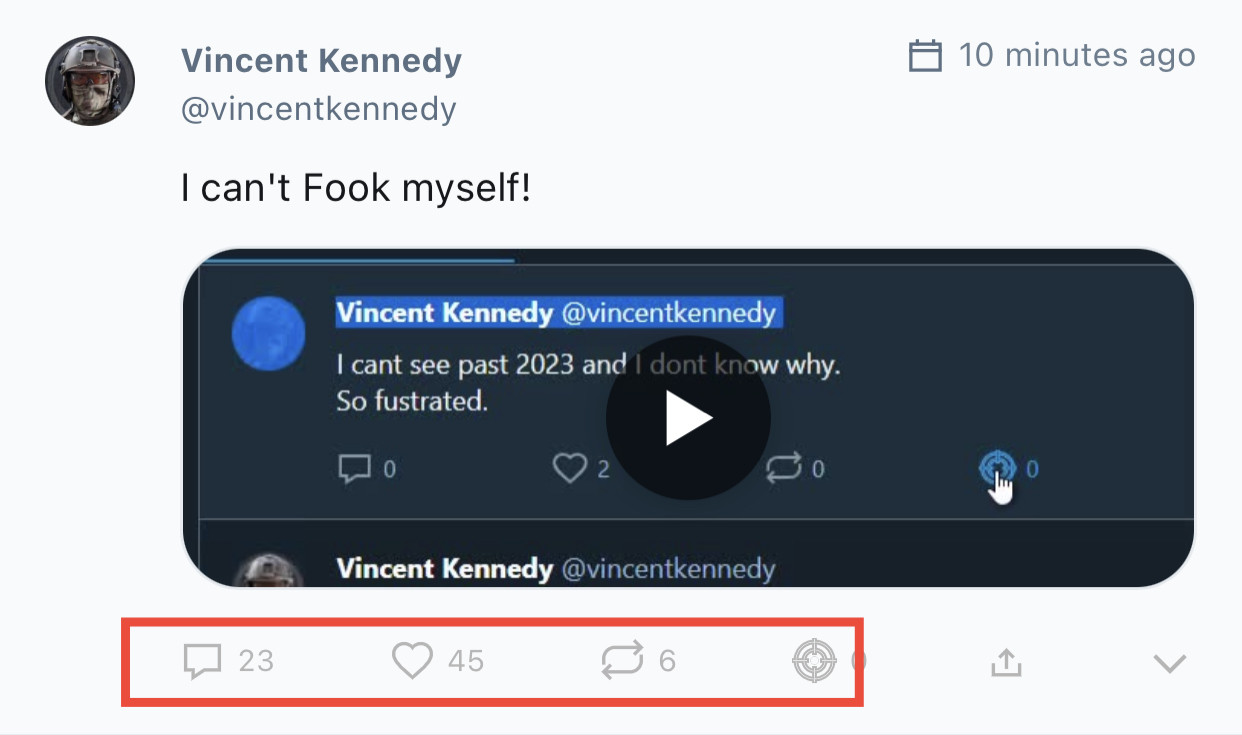The image size is (1242, 735).
Task: Click the light gray crosshair icon under the video
Action: click(x=814, y=661)
